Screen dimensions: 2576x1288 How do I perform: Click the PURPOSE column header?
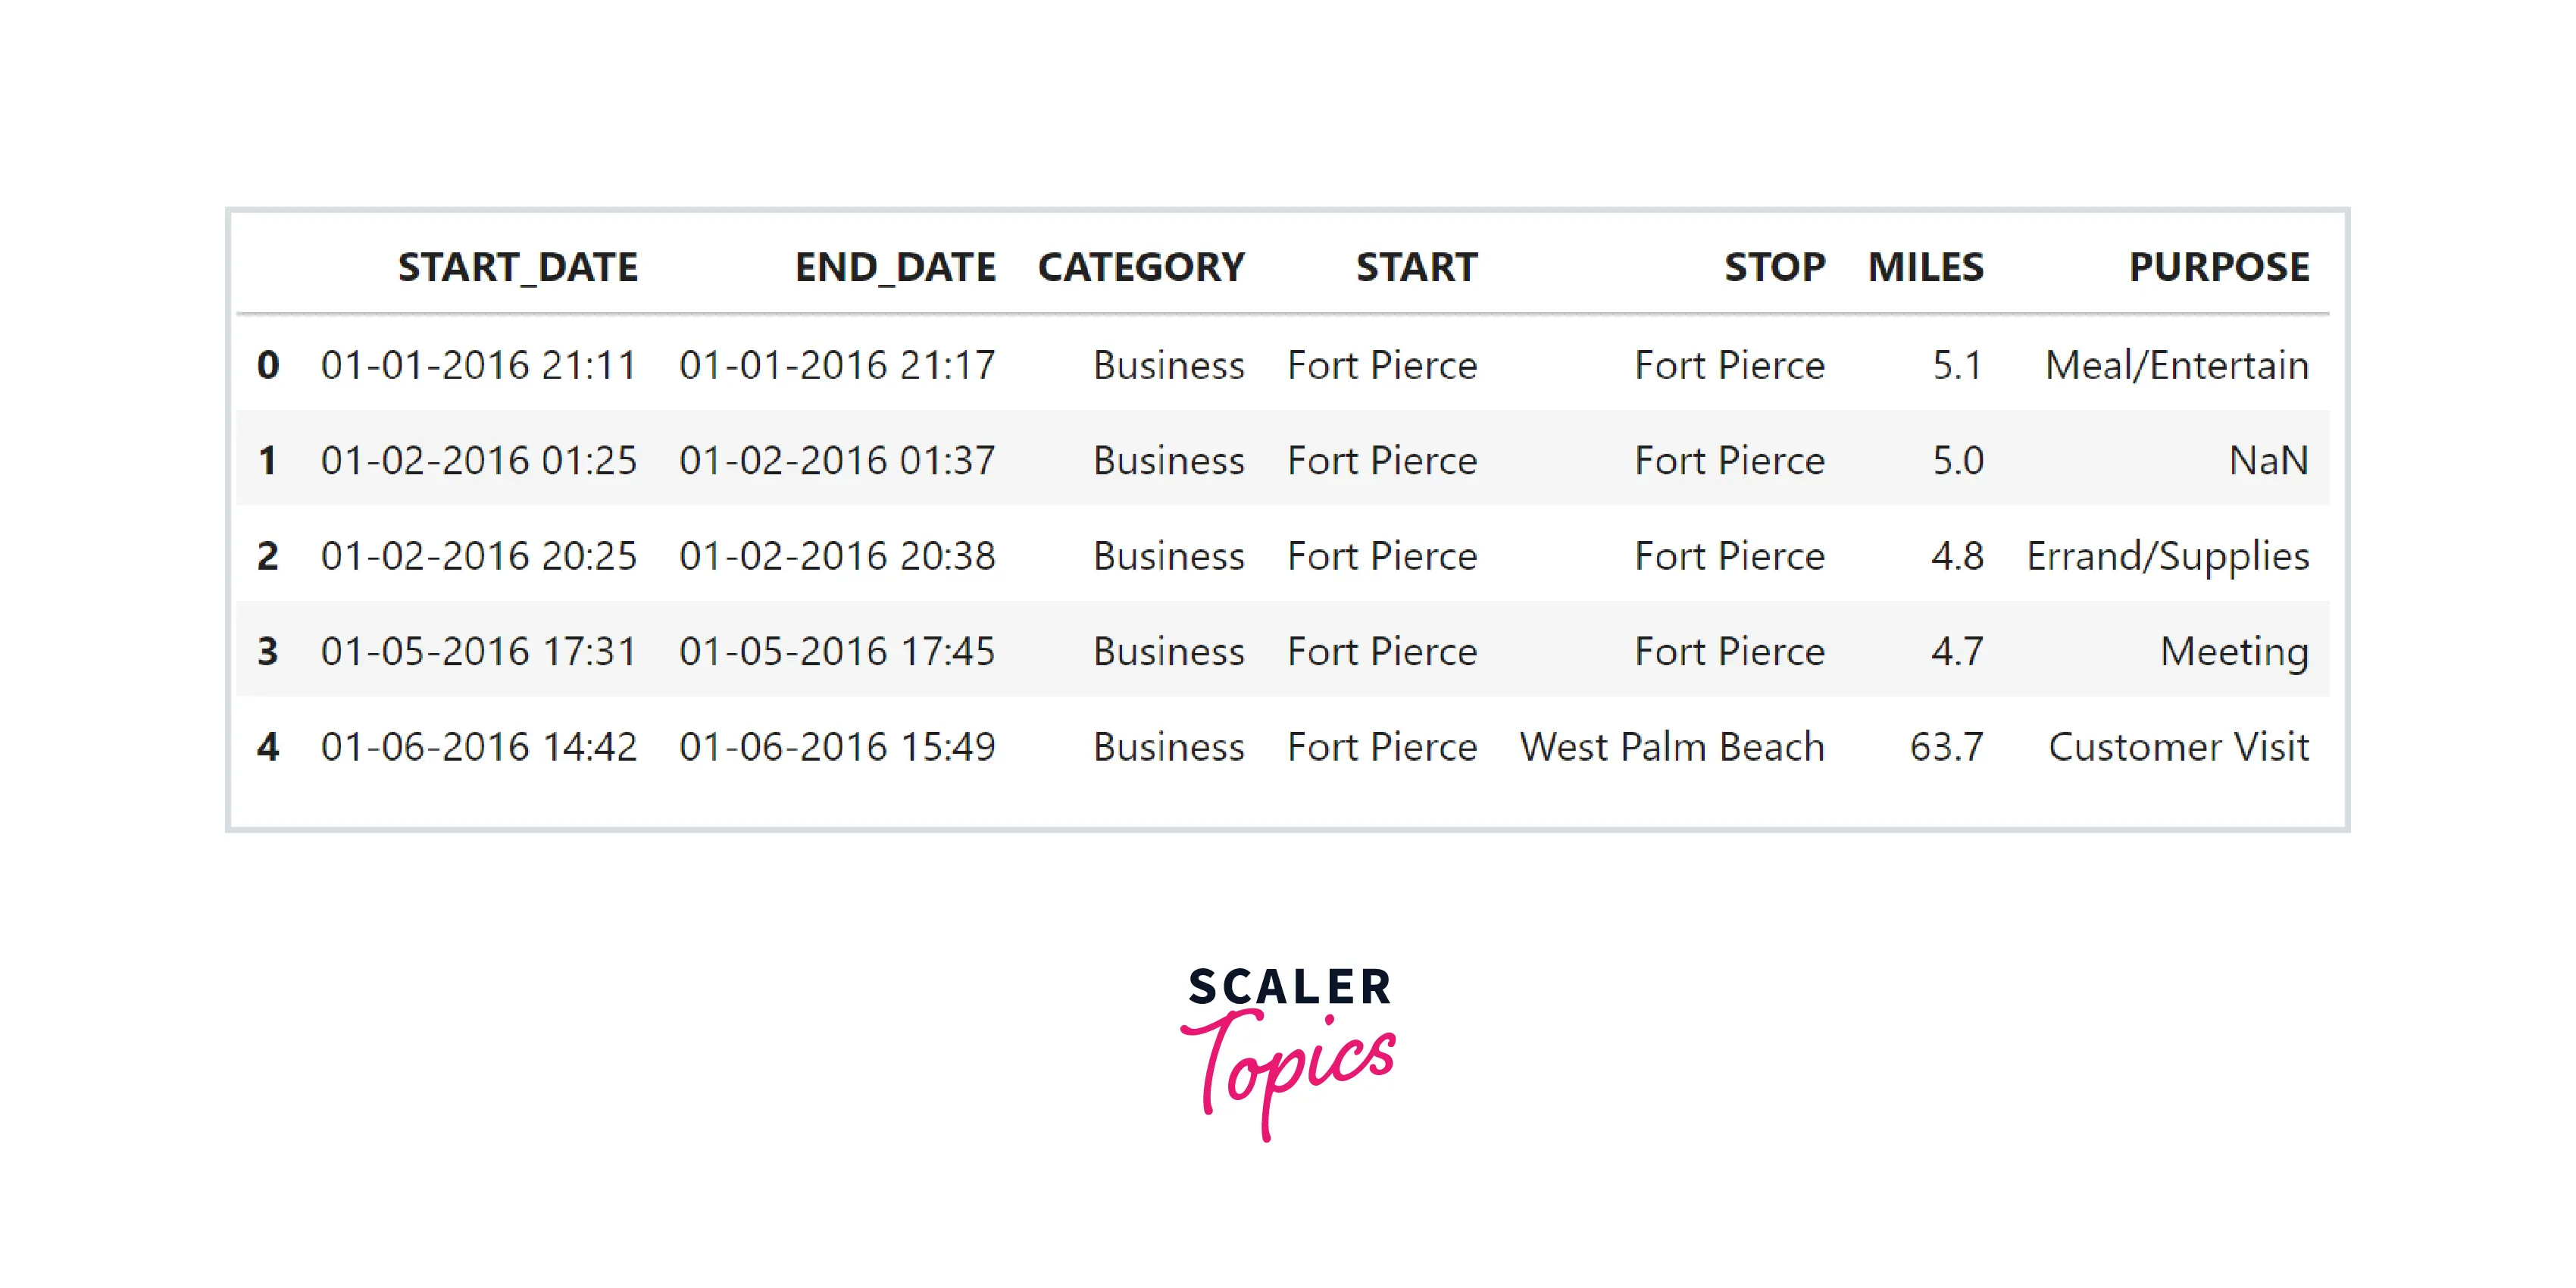tap(2218, 268)
